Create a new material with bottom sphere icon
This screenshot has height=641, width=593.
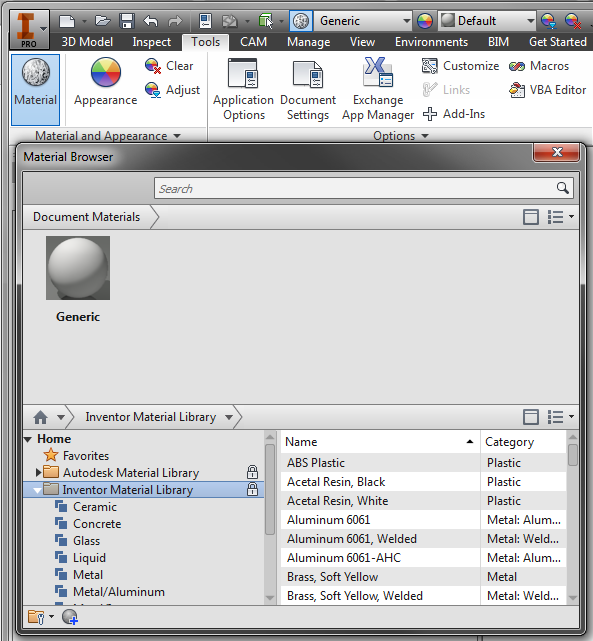tap(70, 617)
